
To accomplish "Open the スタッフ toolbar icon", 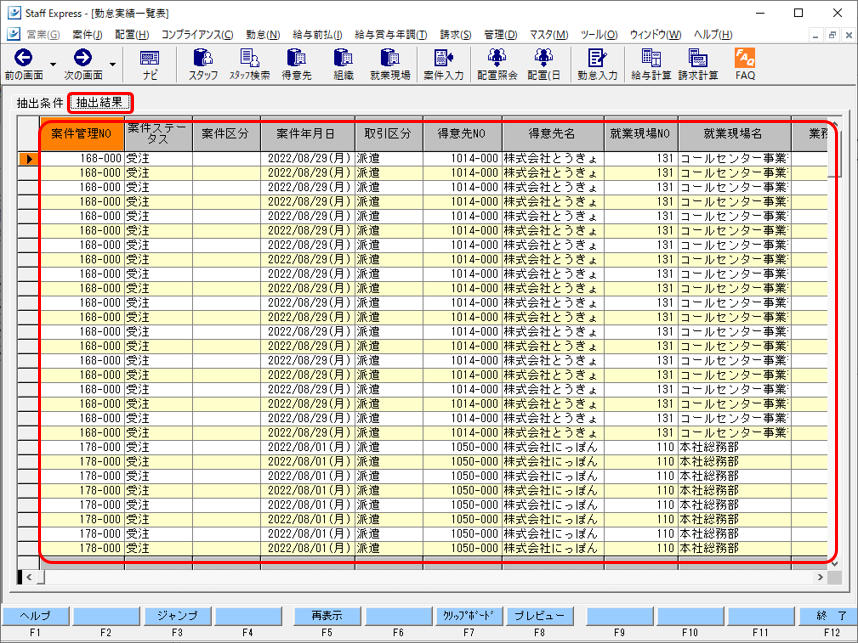I will tap(203, 65).
